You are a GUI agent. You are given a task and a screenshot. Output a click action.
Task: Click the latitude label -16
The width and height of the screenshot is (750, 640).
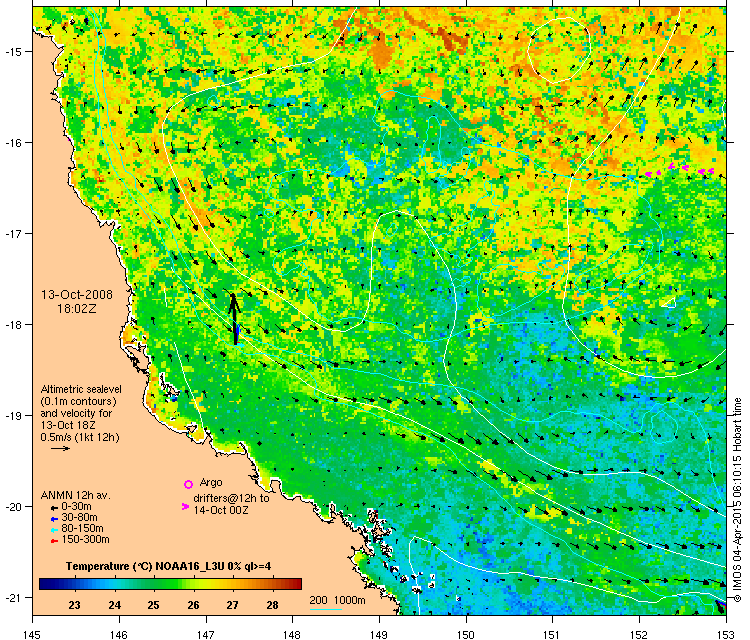[13, 143]
